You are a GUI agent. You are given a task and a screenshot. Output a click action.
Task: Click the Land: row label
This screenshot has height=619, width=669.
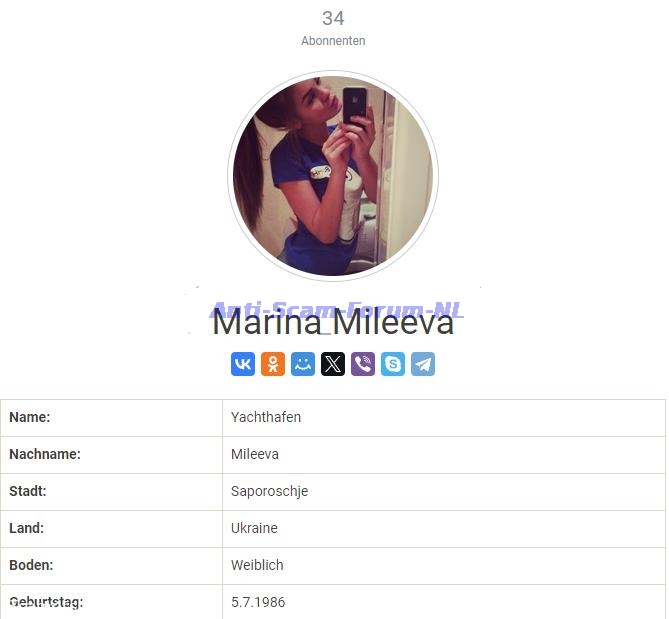26,528
